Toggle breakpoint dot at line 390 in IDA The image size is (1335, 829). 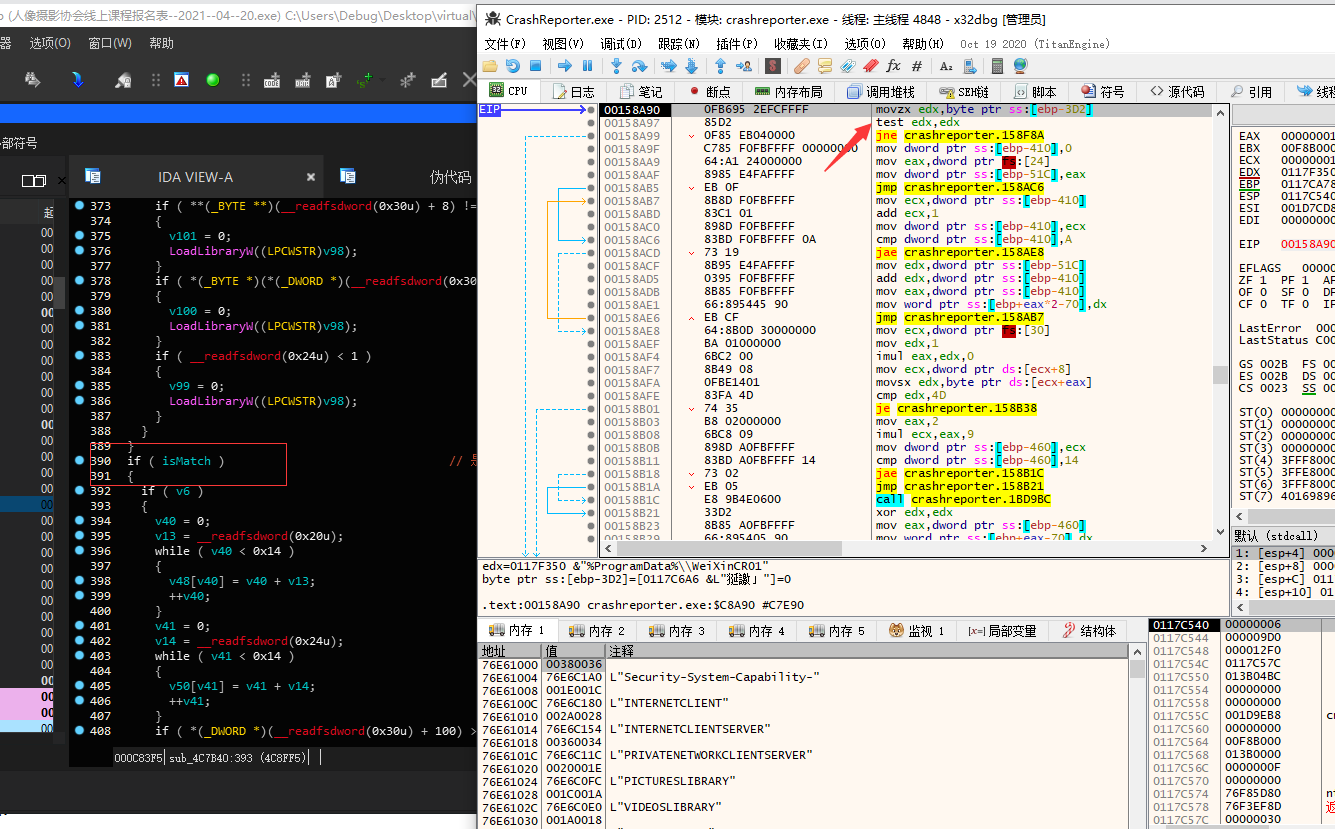pyautogui.click(x=80, y=461)
